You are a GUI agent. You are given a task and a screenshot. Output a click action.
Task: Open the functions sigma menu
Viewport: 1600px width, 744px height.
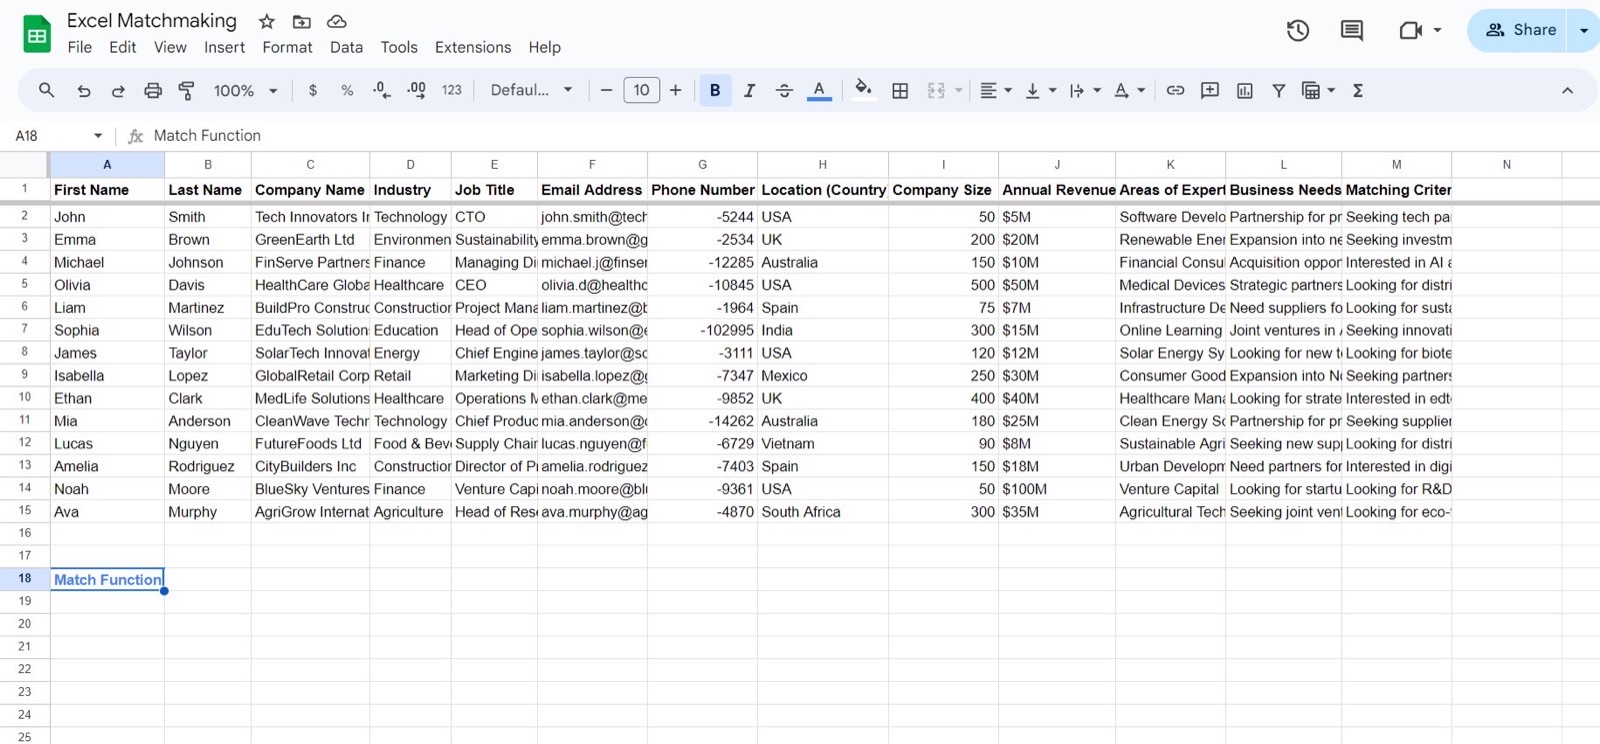1358,90
